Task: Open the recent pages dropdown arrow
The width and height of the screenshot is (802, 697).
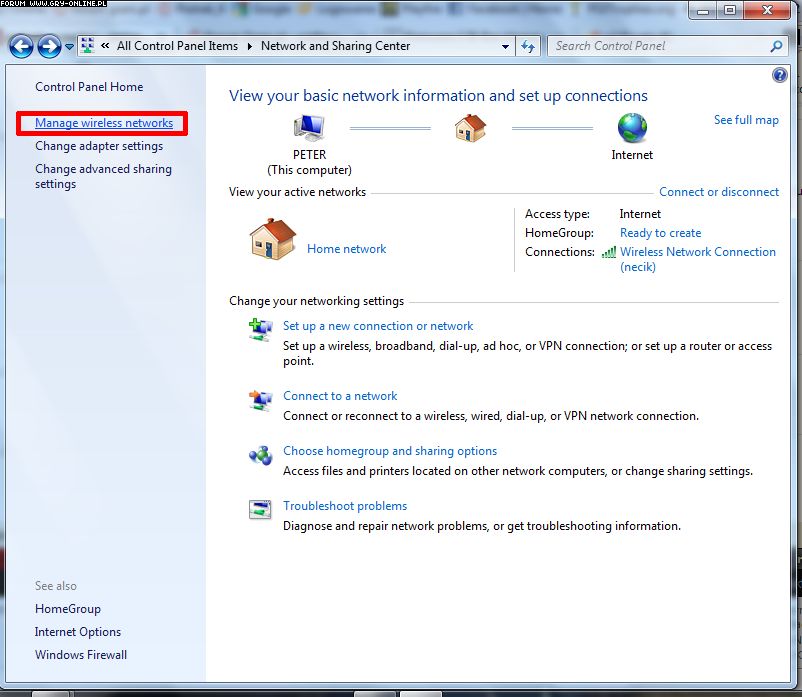Action: (69, 47)
